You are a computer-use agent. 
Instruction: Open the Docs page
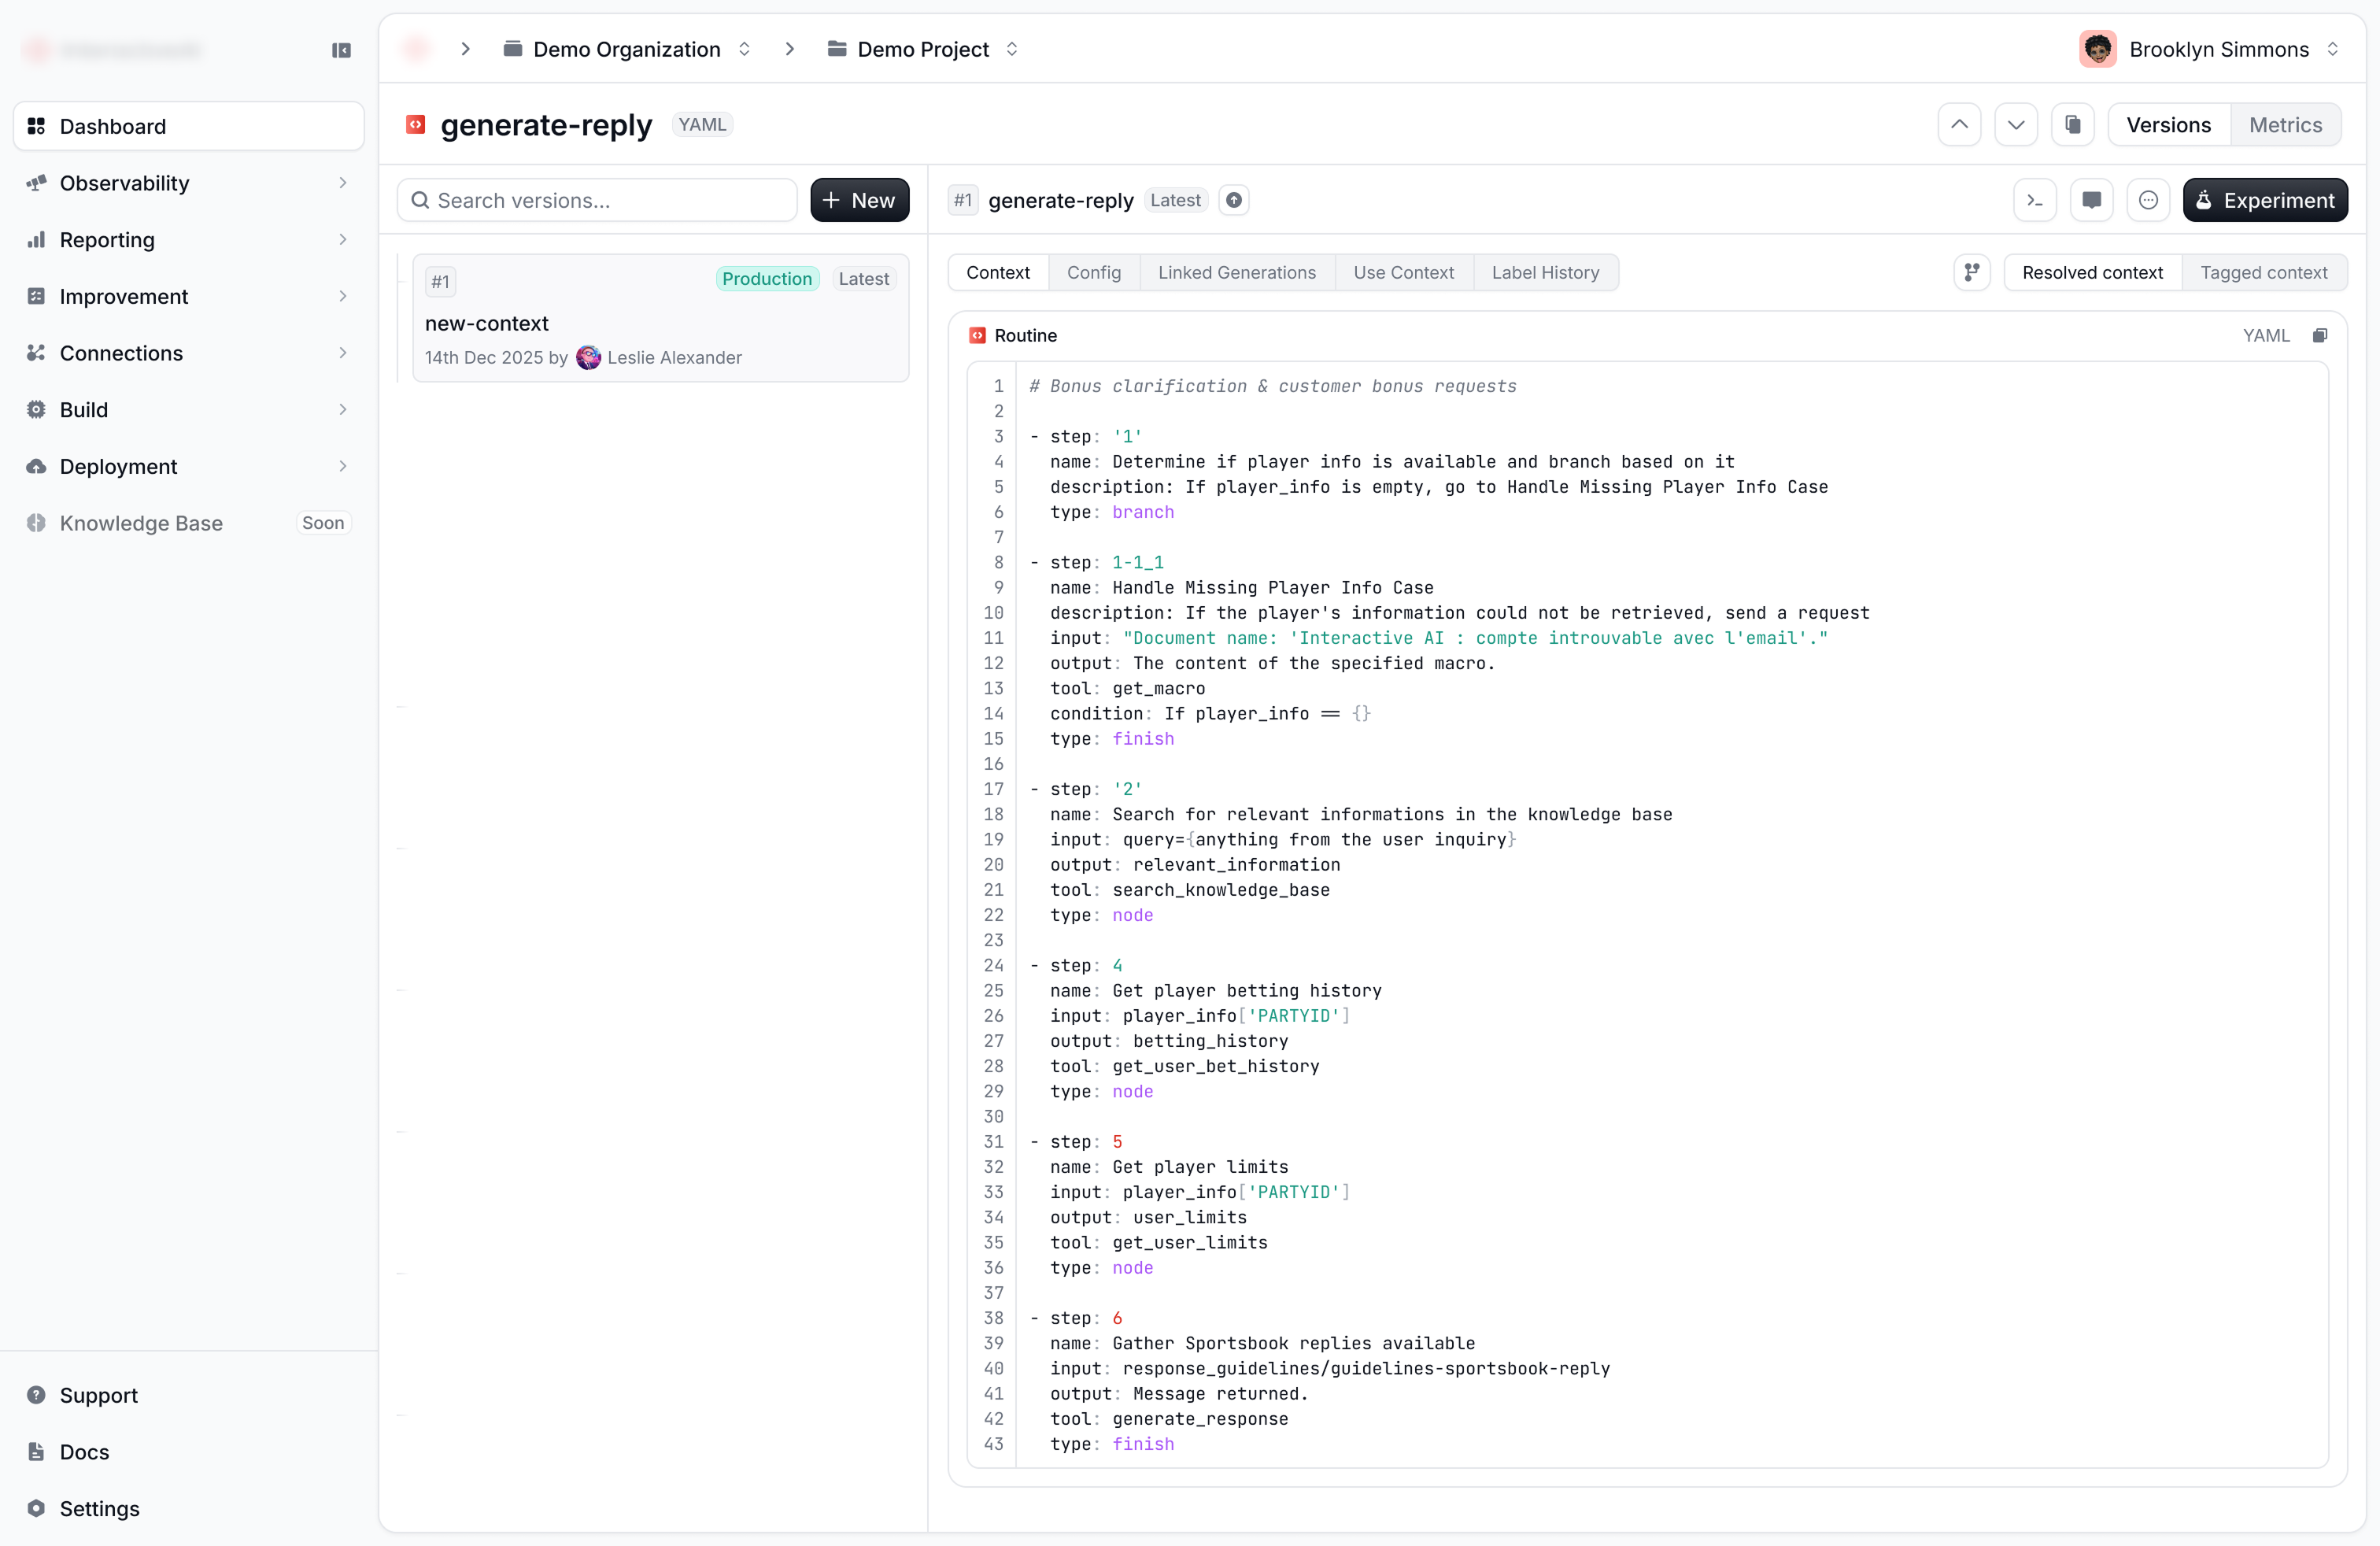(188, 1452)
